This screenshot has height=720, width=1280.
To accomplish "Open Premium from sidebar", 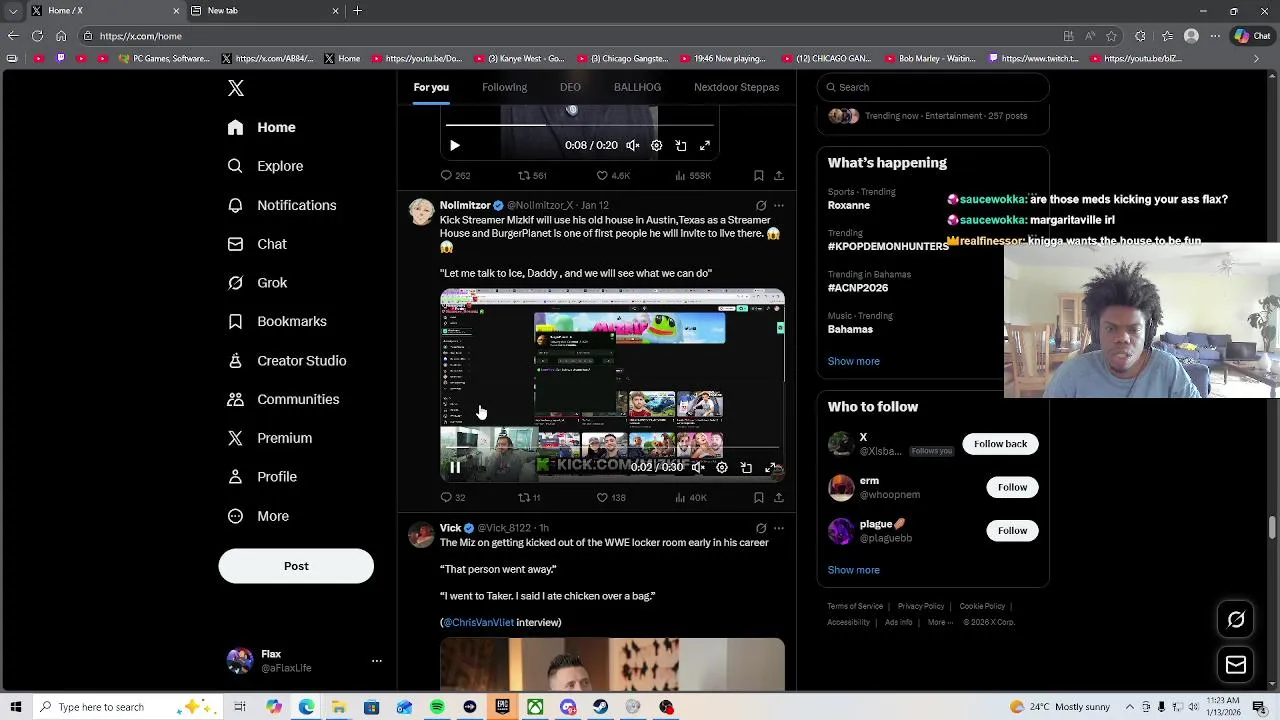I will (270, 438).
